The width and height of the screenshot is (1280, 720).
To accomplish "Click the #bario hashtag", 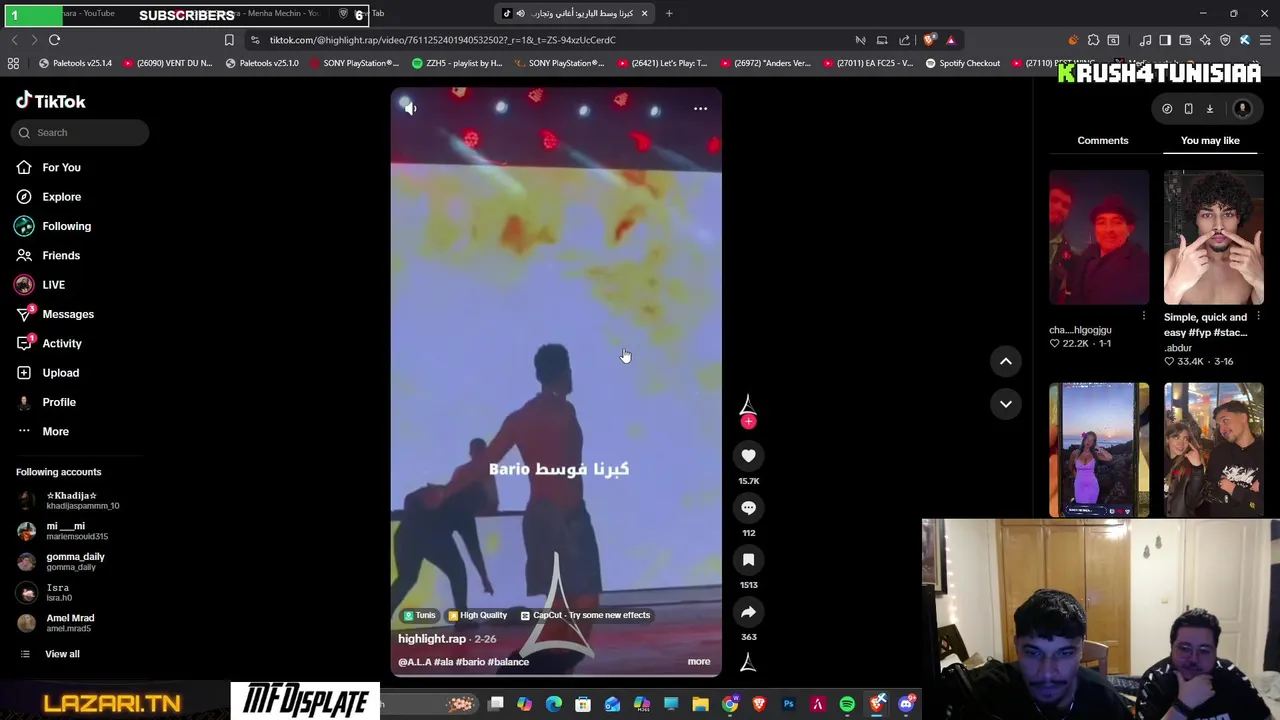I will pos(470,662).
